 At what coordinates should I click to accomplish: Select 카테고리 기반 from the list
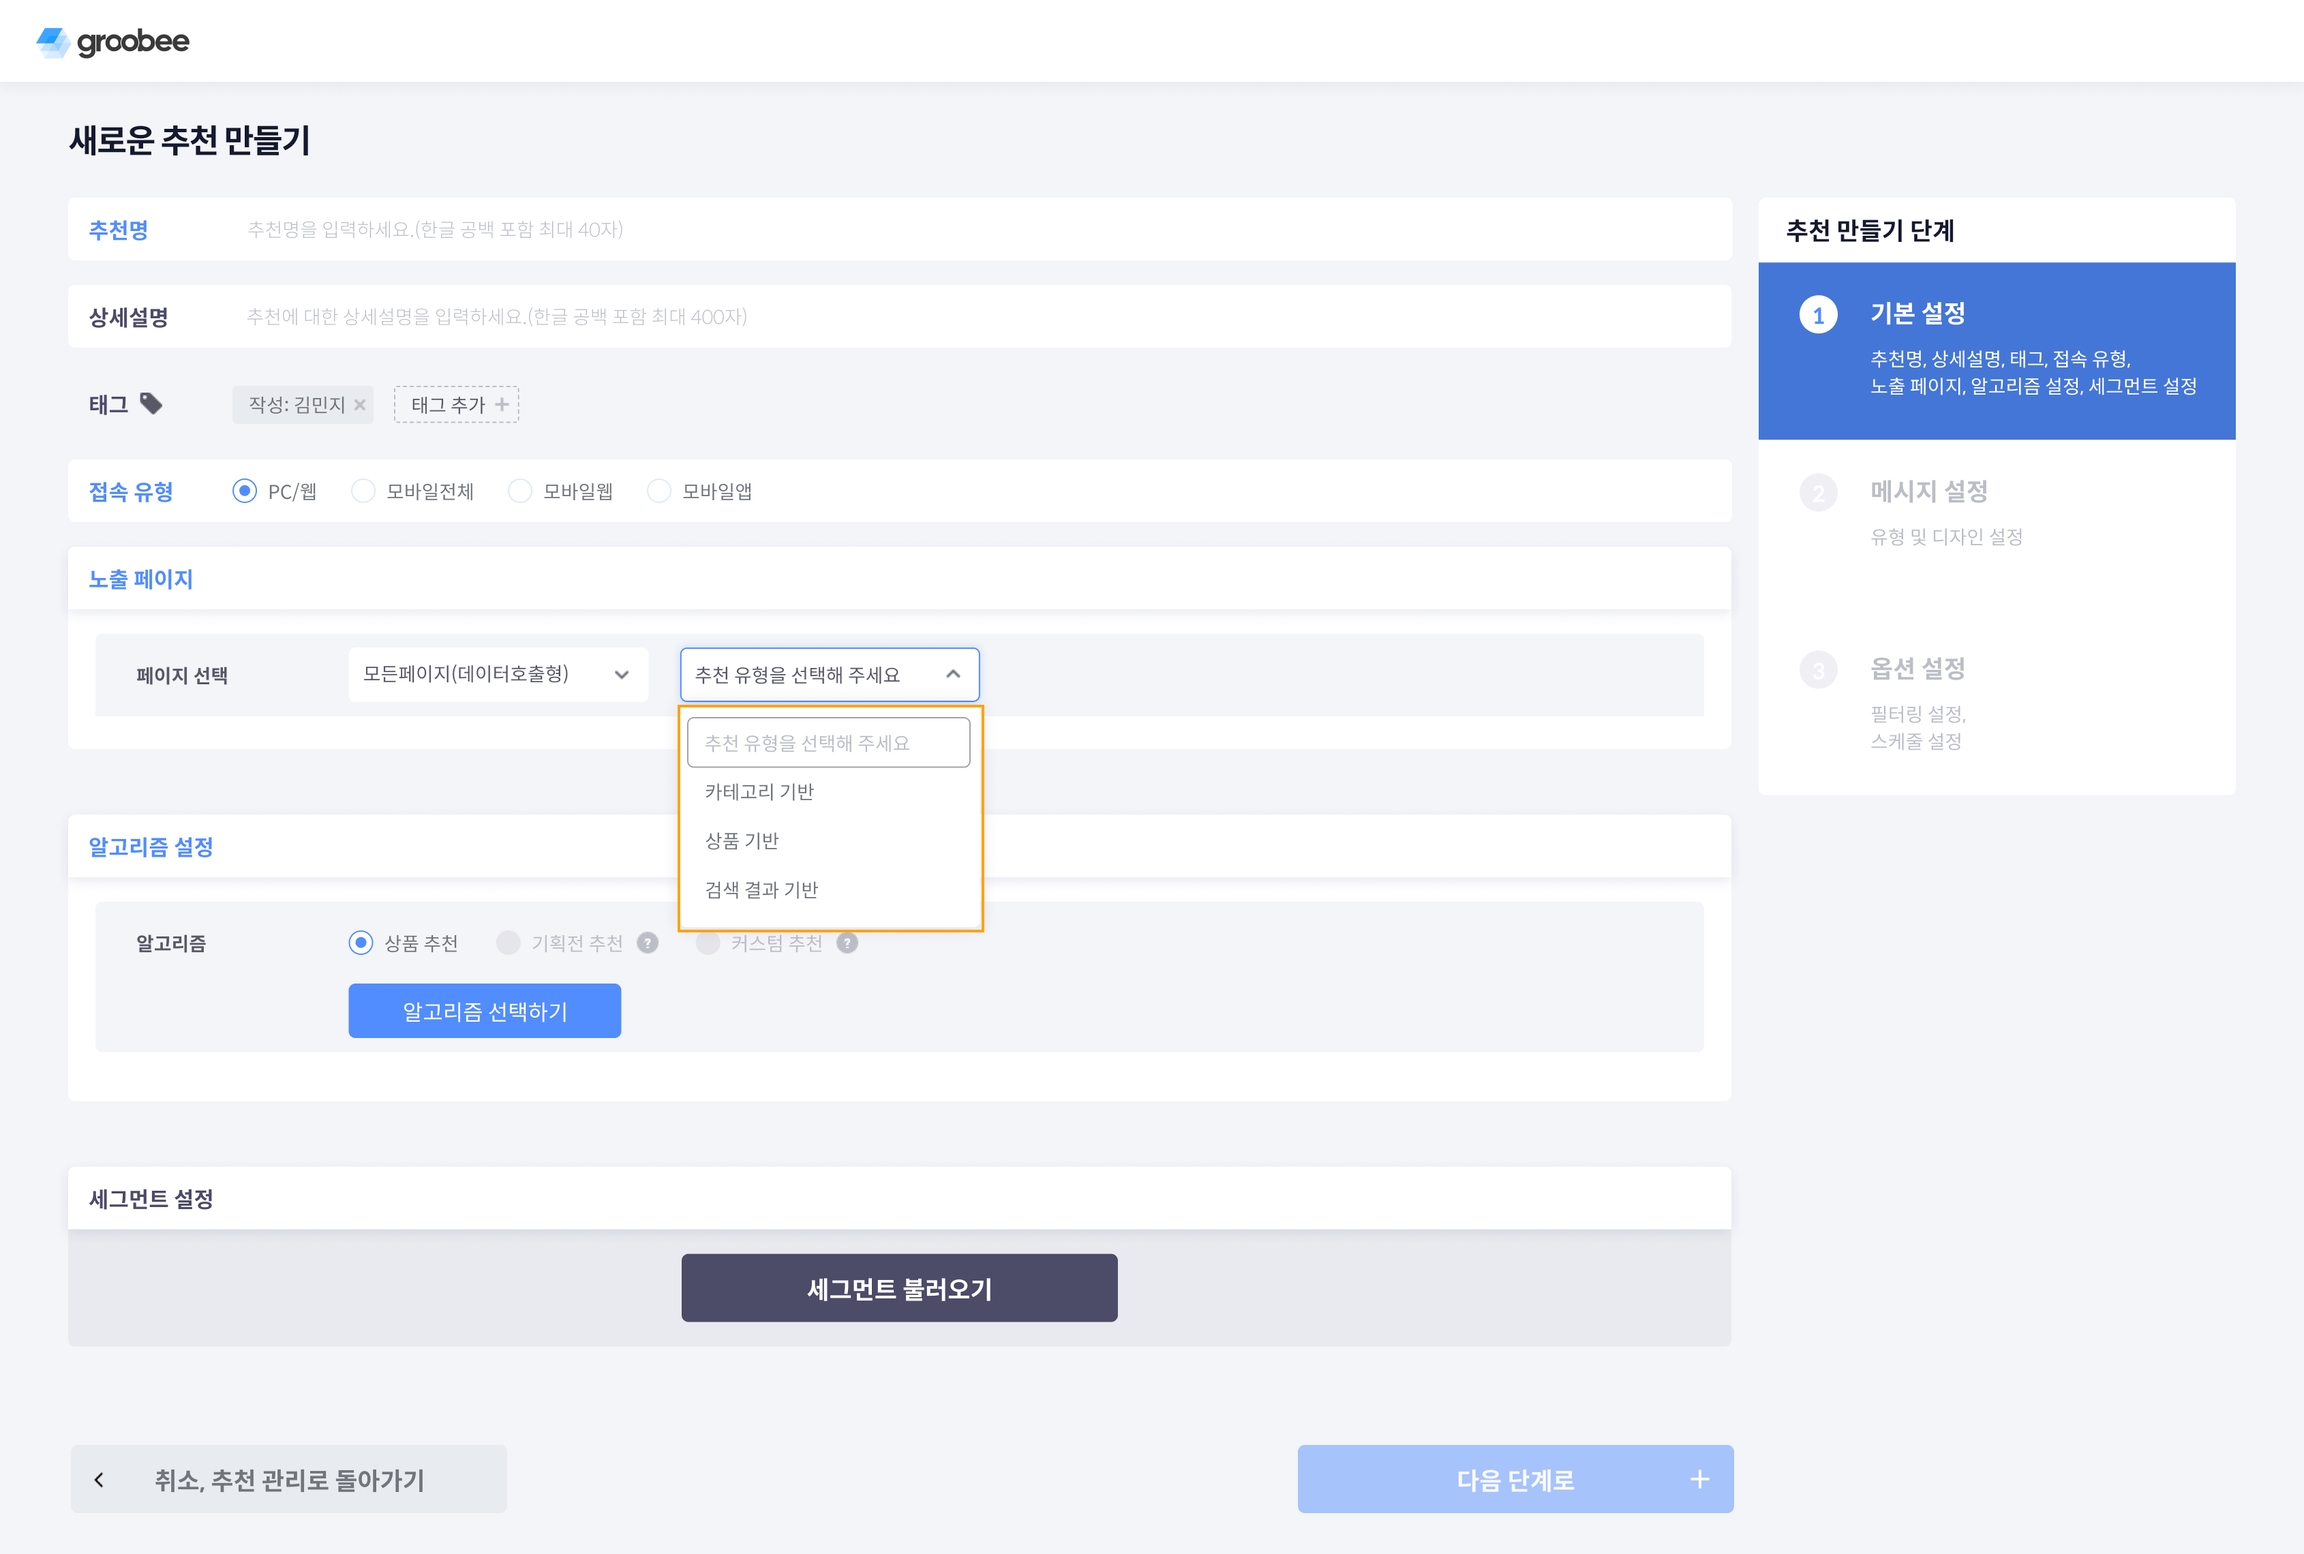point(759,792)
